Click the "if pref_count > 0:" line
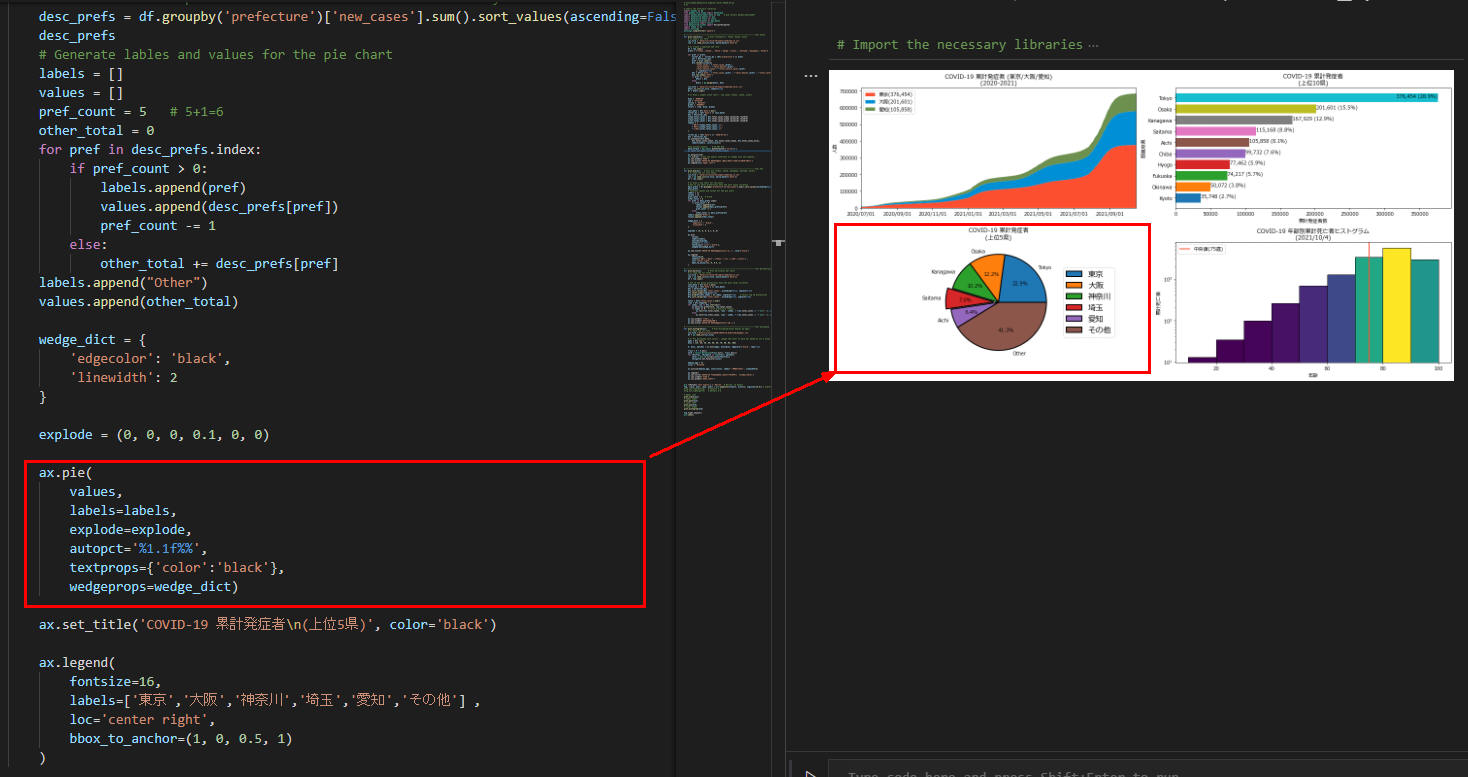This screenshot has height=777, width=1468. tap(138, 168)
